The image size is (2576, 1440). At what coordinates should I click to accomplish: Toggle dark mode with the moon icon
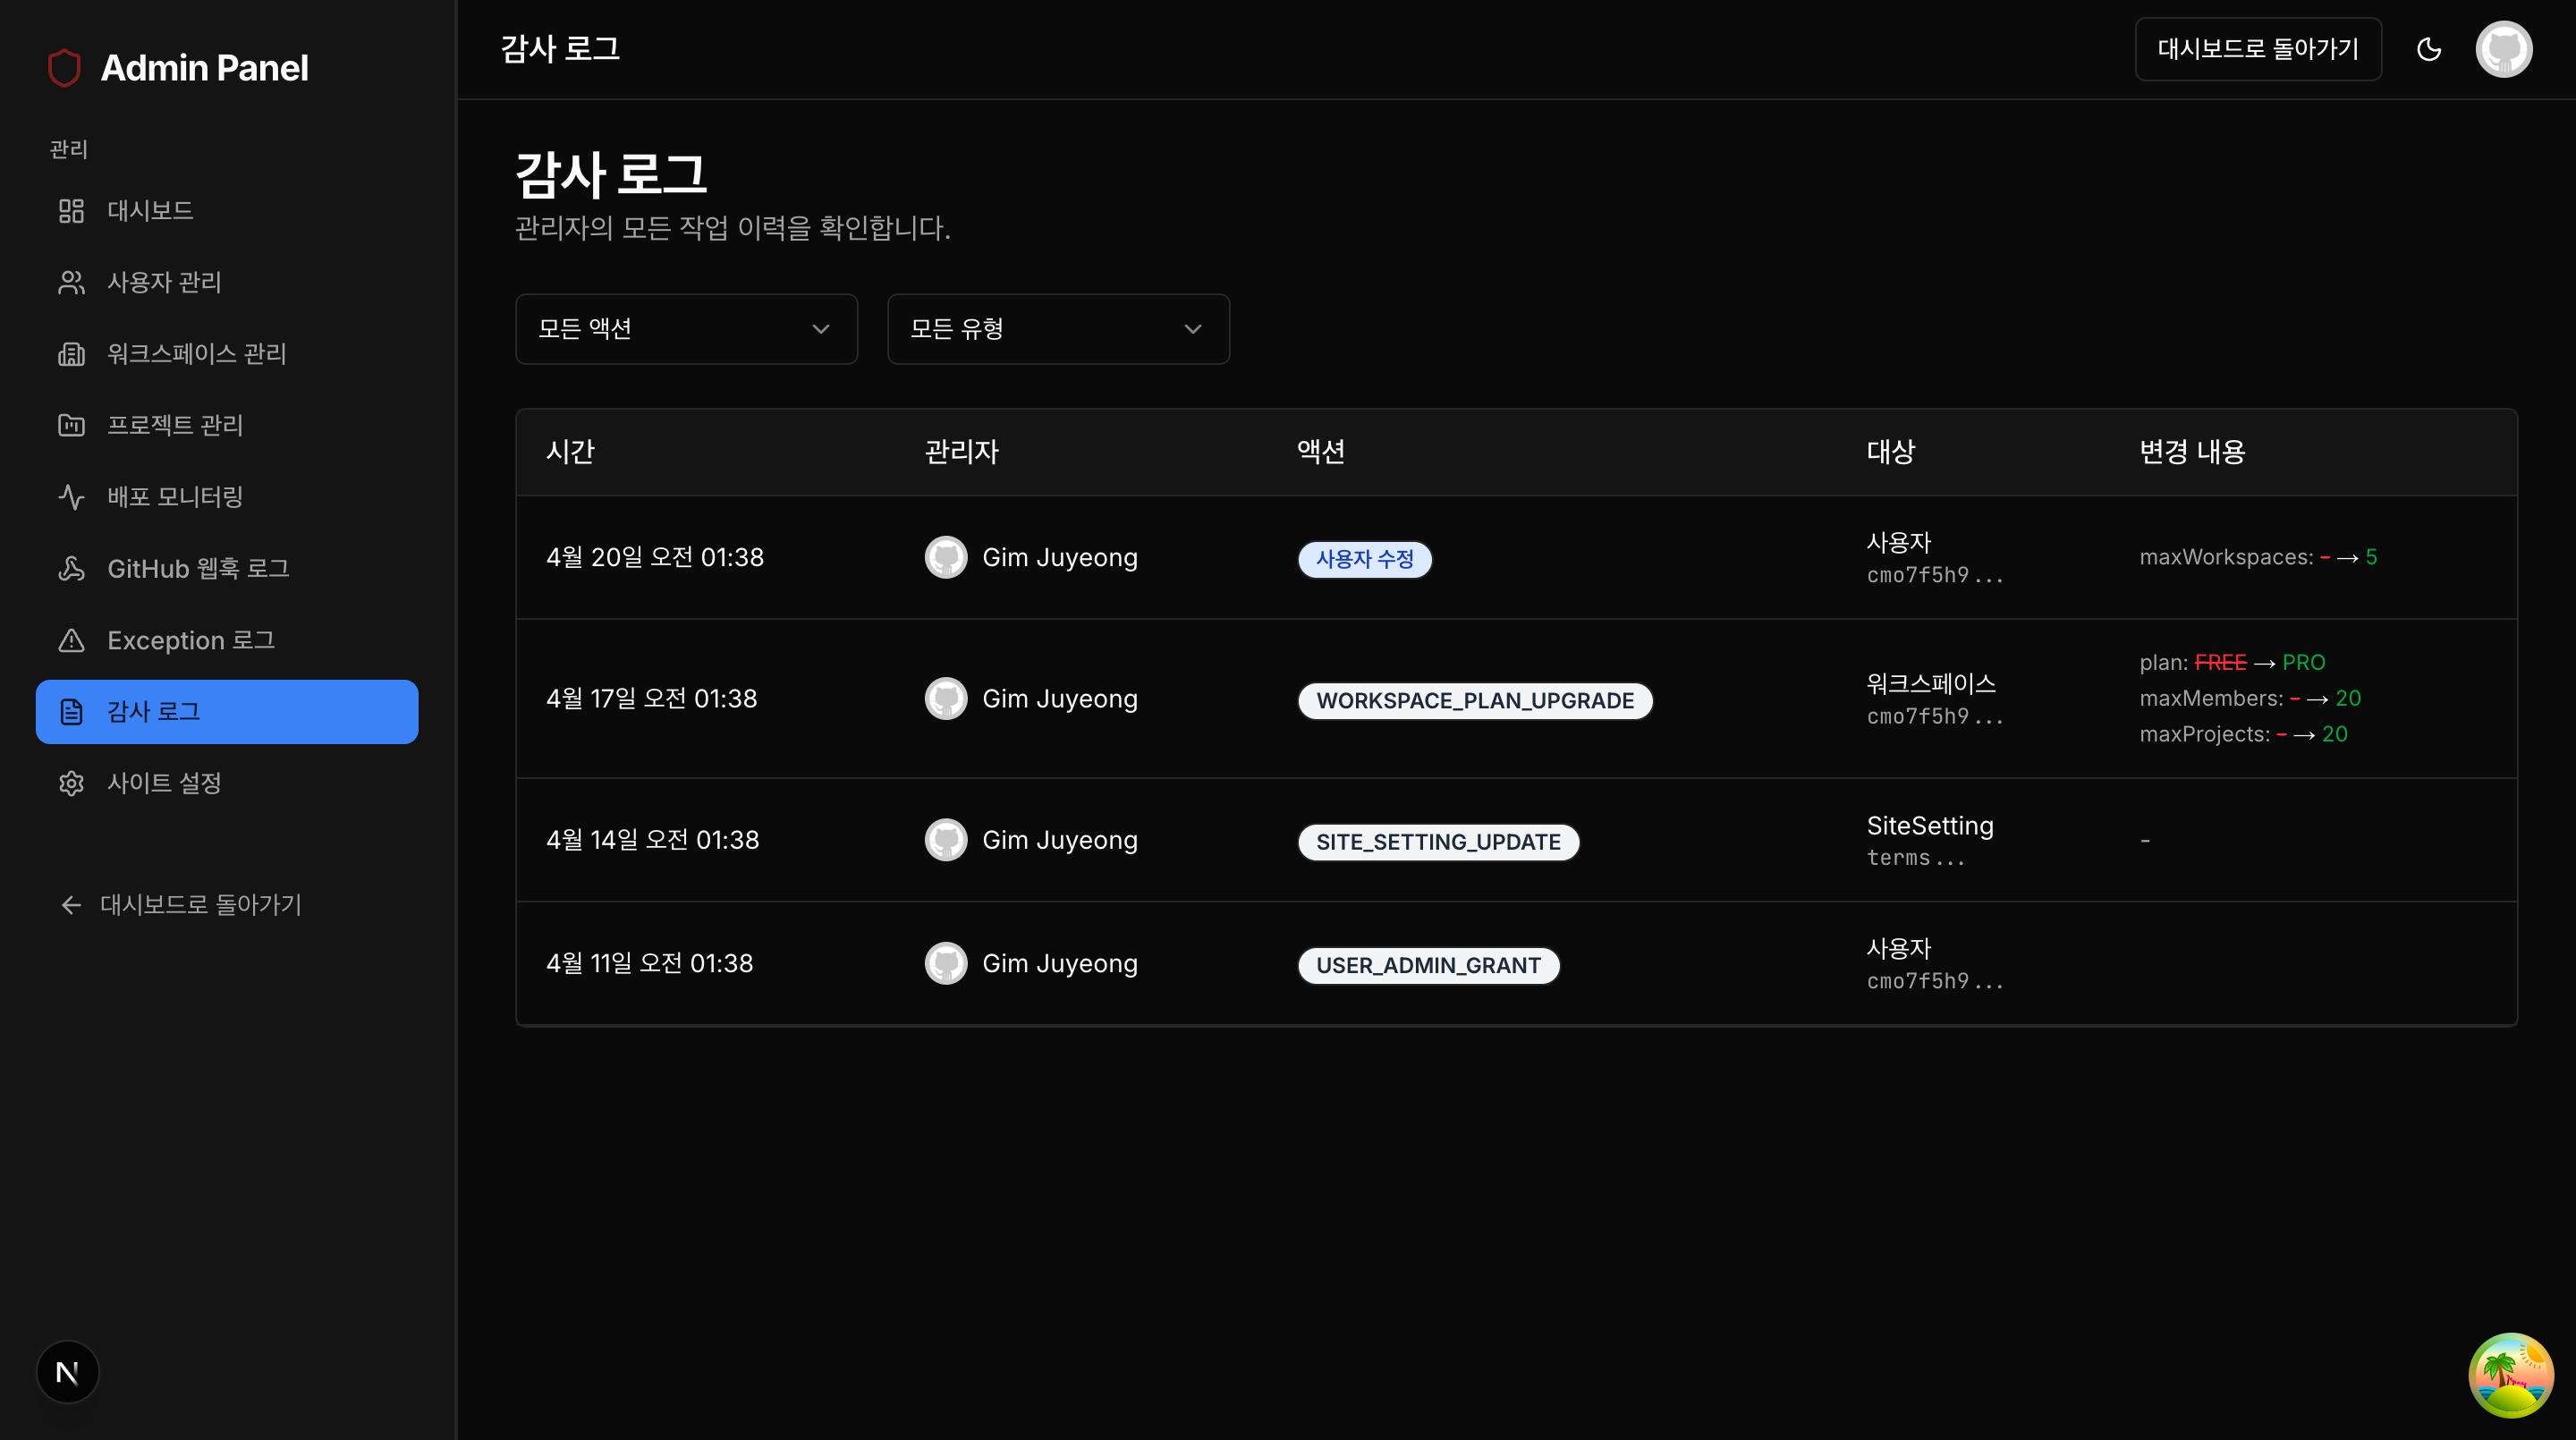pos(2429,49)
